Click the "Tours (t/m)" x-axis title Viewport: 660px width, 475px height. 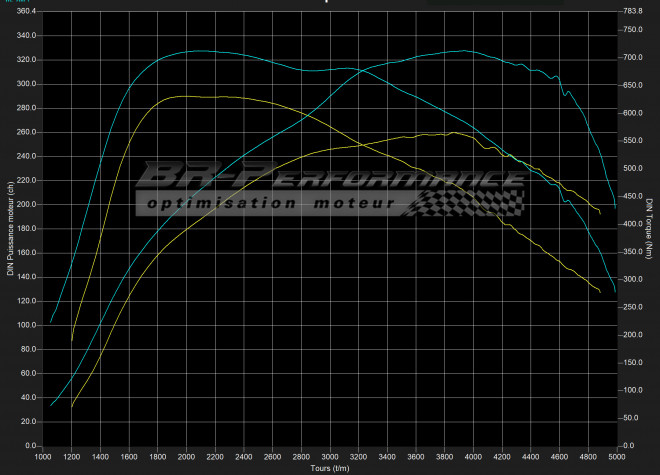329,467
